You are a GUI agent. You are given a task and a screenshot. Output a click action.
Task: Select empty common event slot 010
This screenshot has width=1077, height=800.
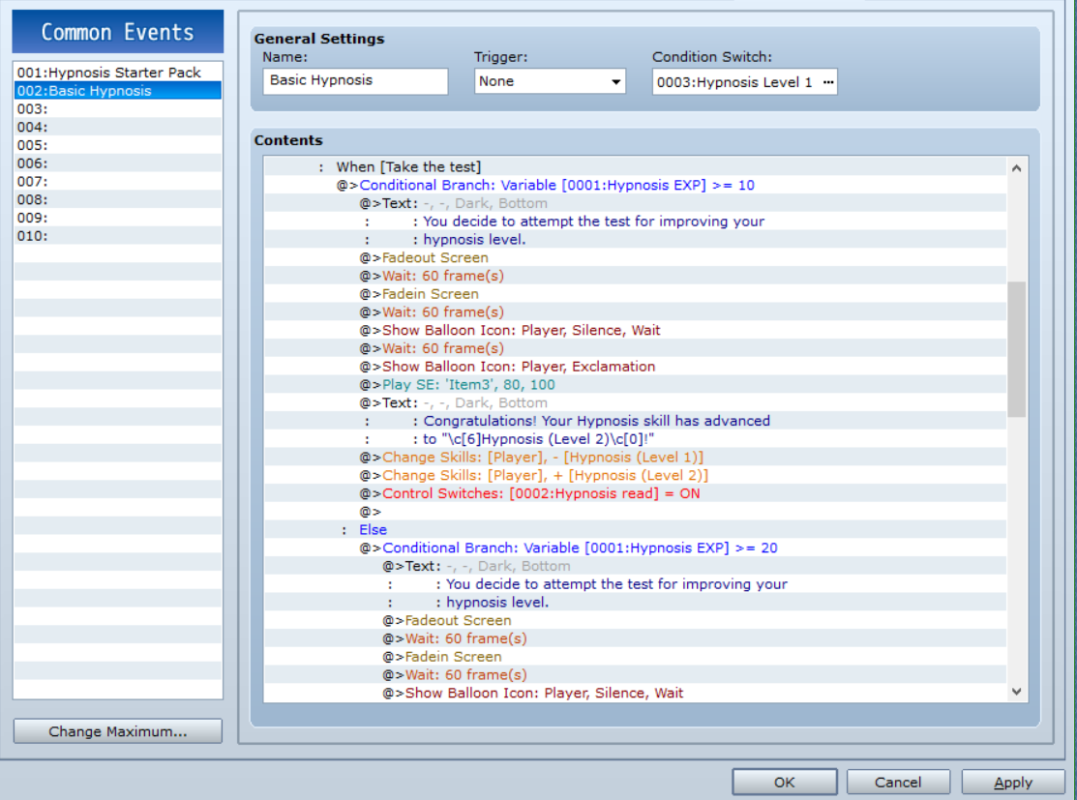[118, 236]
